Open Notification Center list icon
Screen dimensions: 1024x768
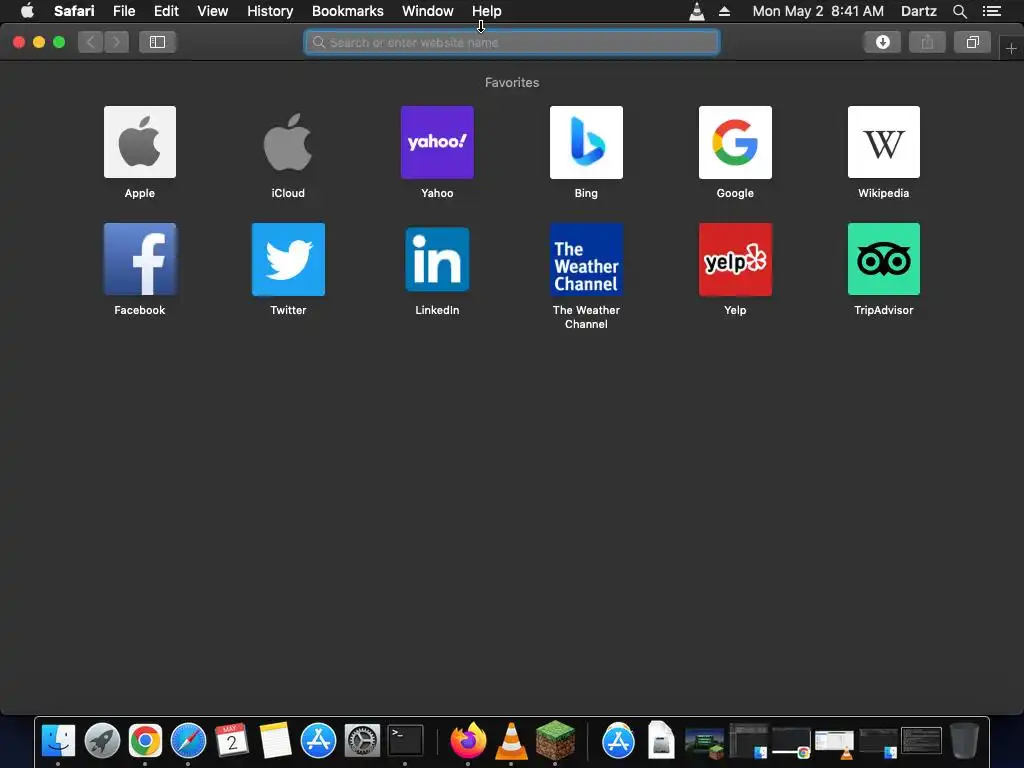[x=992, y=11]
